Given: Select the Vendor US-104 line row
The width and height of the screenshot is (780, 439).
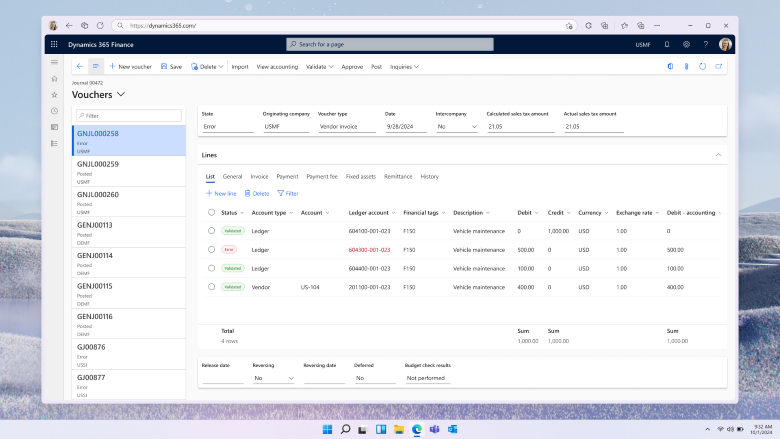Looking at the screenshot, I should (x=211, y=286).
